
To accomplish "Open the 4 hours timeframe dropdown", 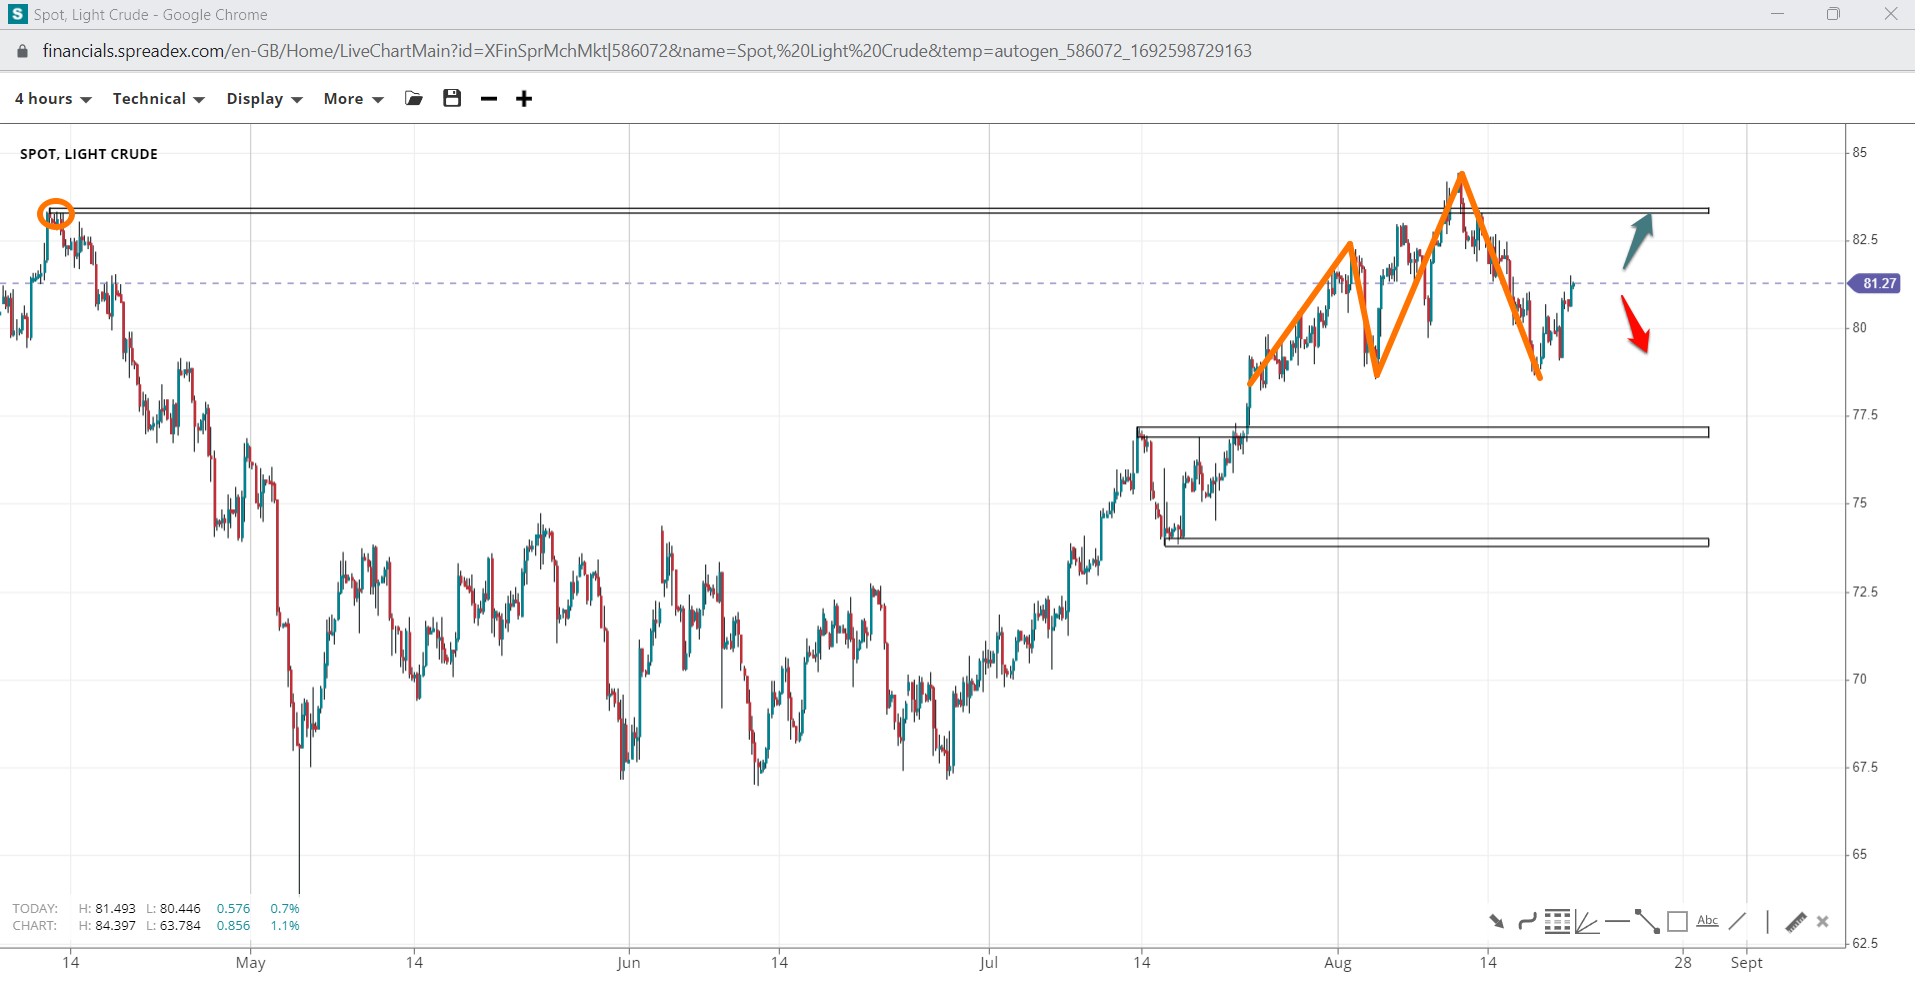I will 52,98.
